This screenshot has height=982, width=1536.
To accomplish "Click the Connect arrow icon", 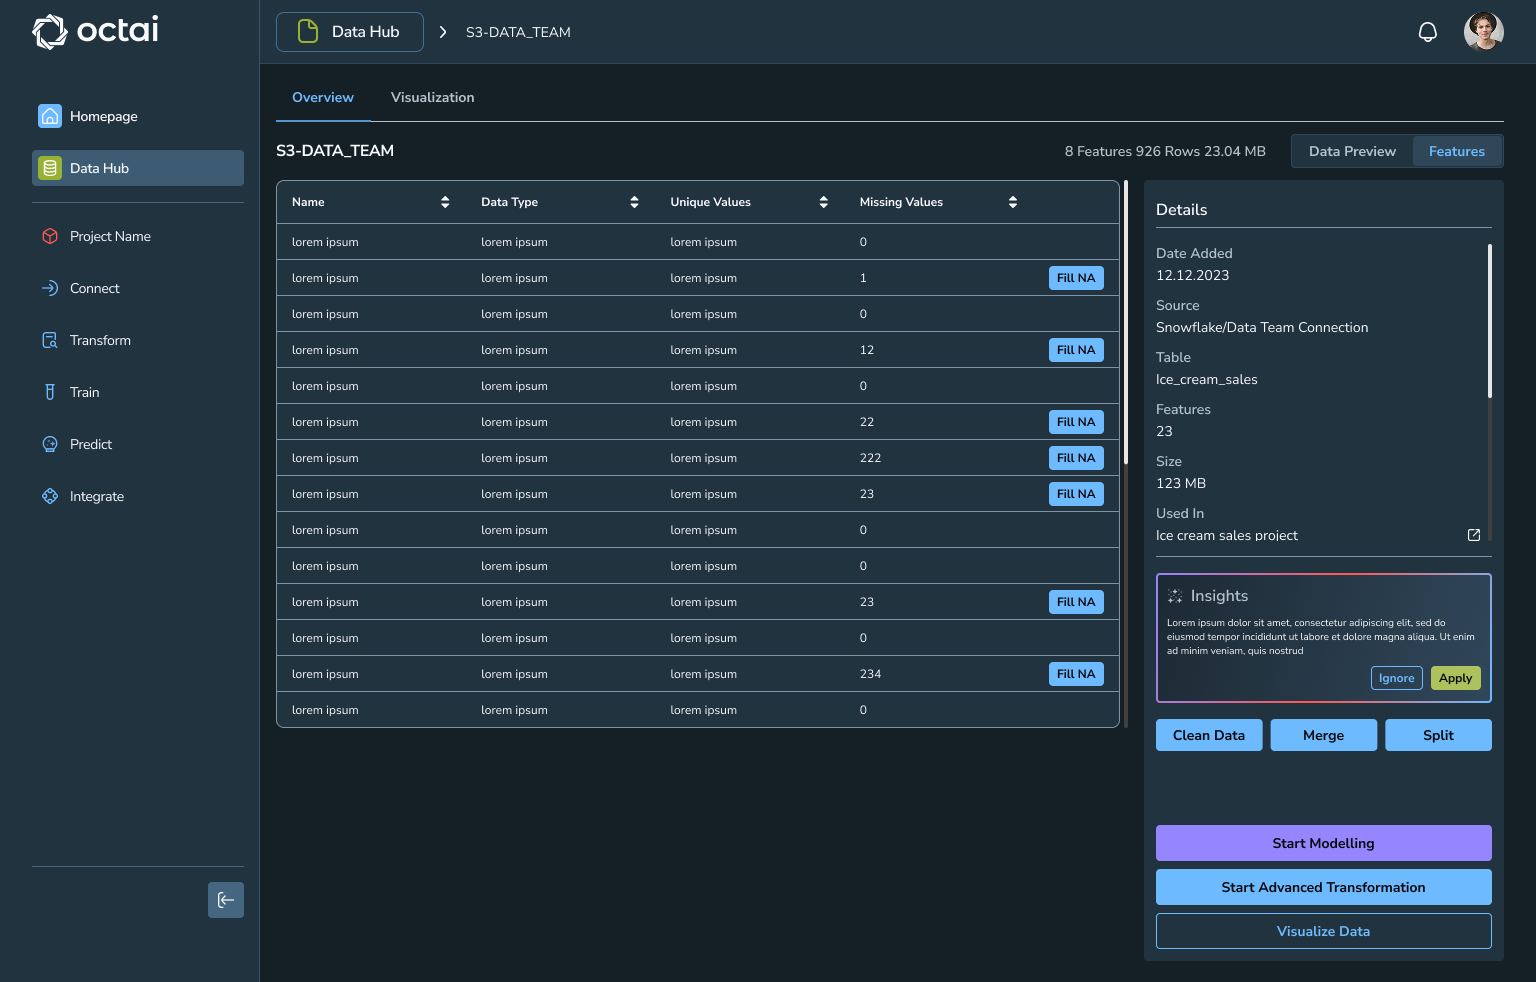I will pos(50,288).
